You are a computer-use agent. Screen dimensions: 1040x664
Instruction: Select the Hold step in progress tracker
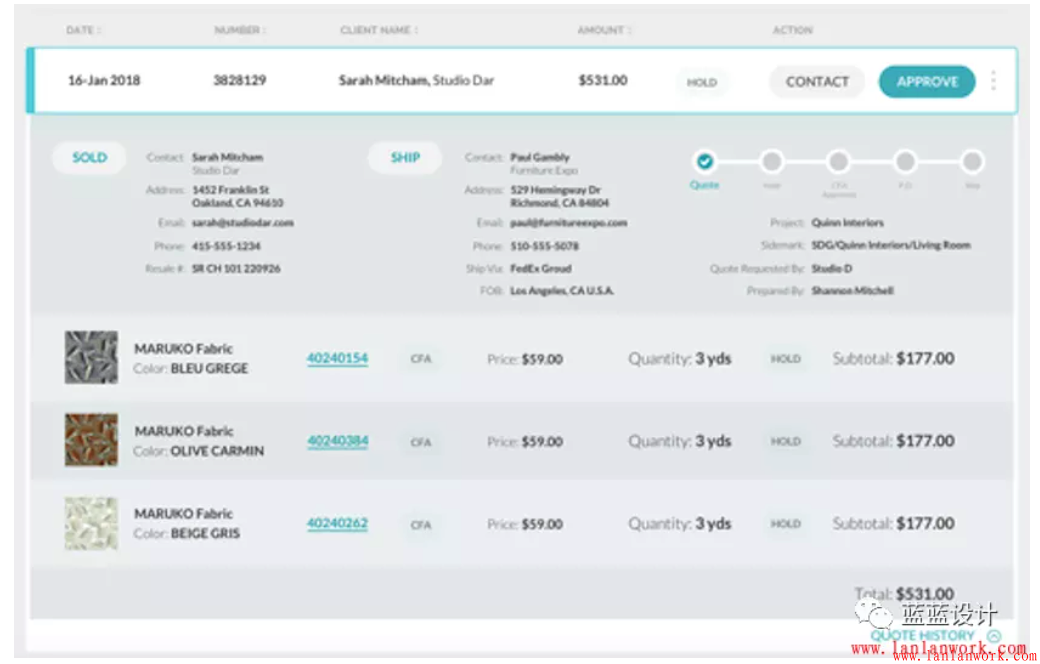[x=771, y=162]
